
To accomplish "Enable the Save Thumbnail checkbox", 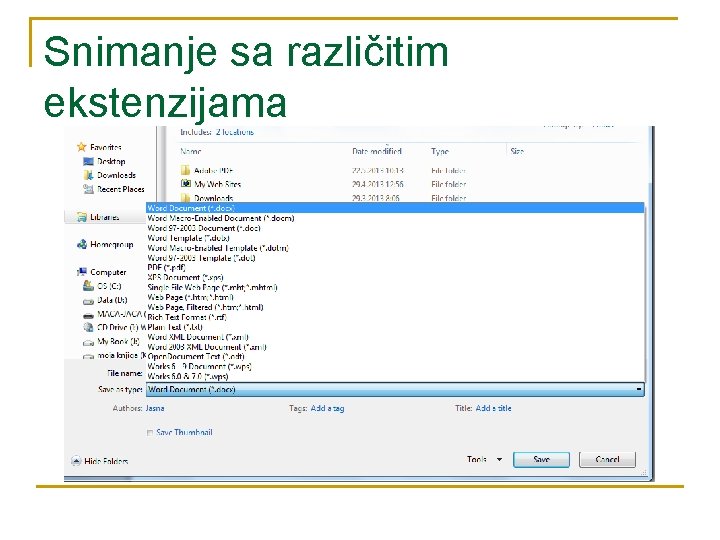I will pyautogui.click(x=150, y=433).
